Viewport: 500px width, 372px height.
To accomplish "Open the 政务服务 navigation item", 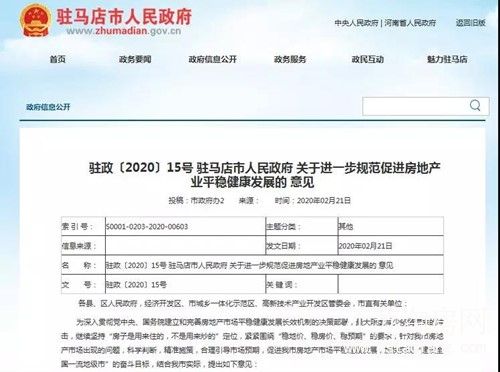I will 290,59.
